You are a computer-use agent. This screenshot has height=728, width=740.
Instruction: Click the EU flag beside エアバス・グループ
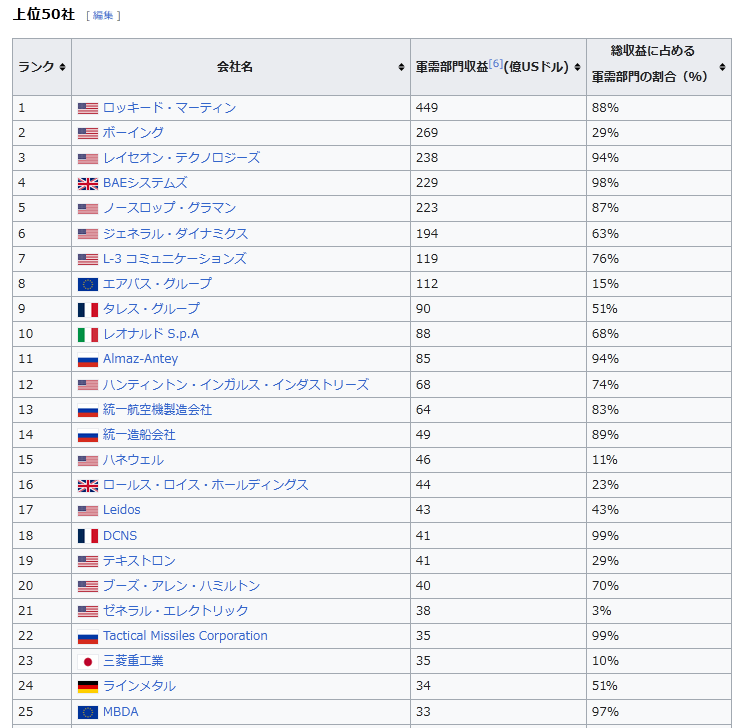[88, 284]
